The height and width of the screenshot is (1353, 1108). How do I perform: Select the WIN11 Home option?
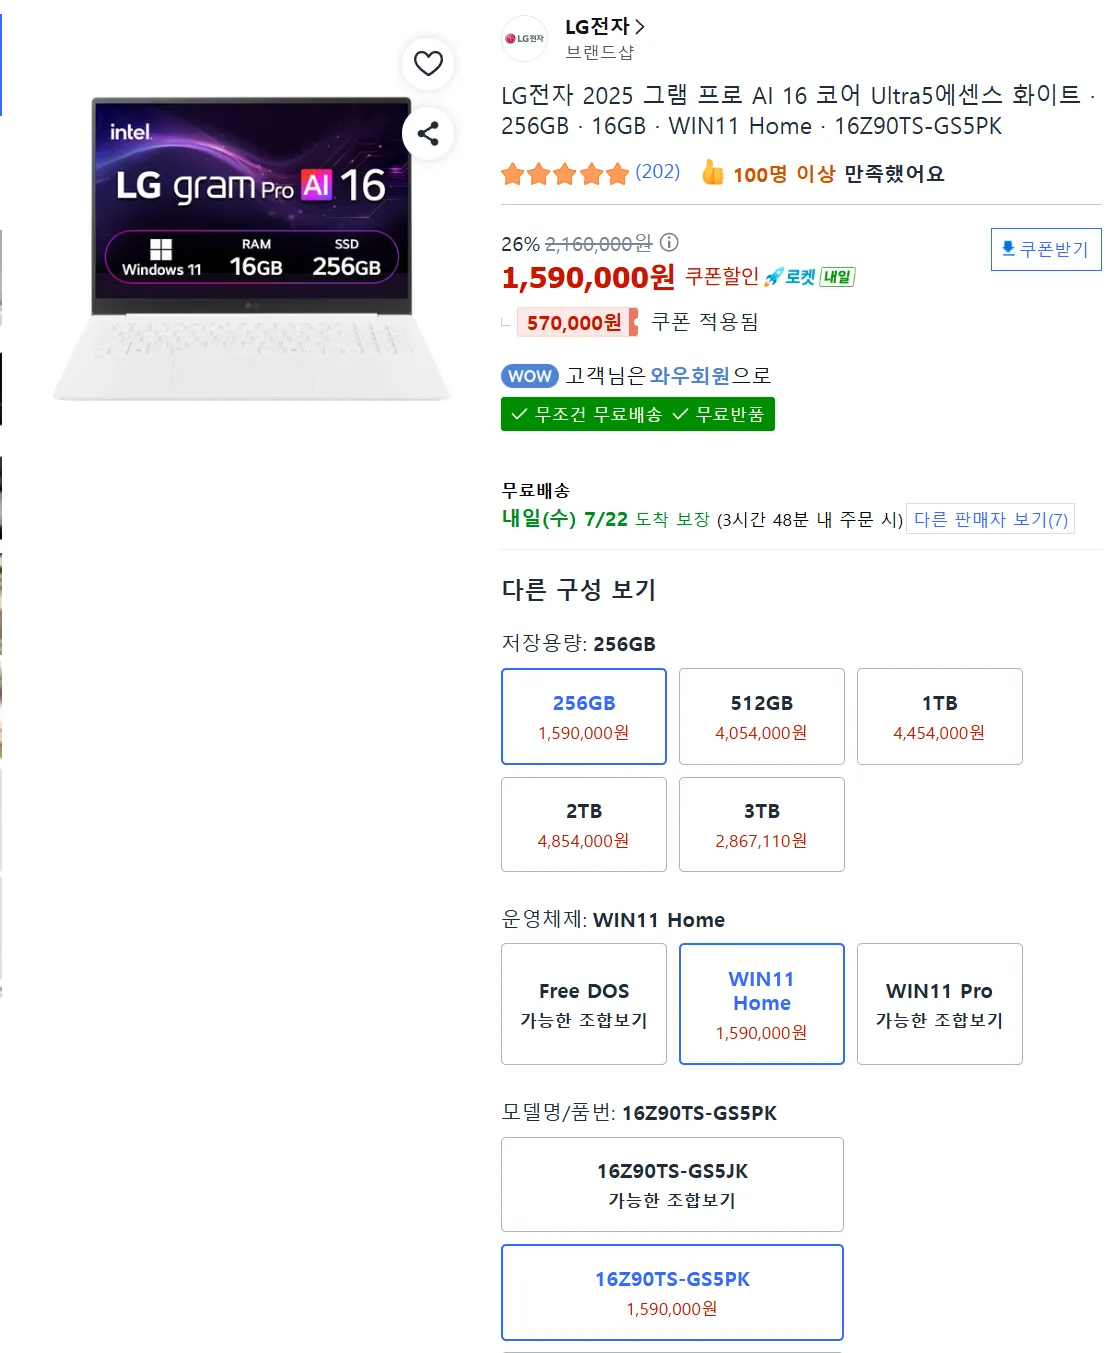pyautogui.click(x=762, y=1004)
